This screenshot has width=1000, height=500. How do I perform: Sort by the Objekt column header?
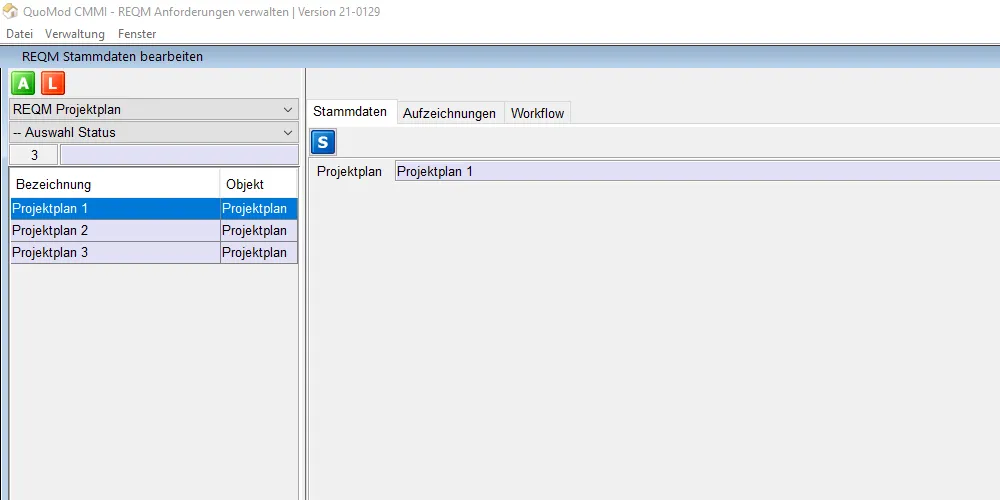pos(258,184)
